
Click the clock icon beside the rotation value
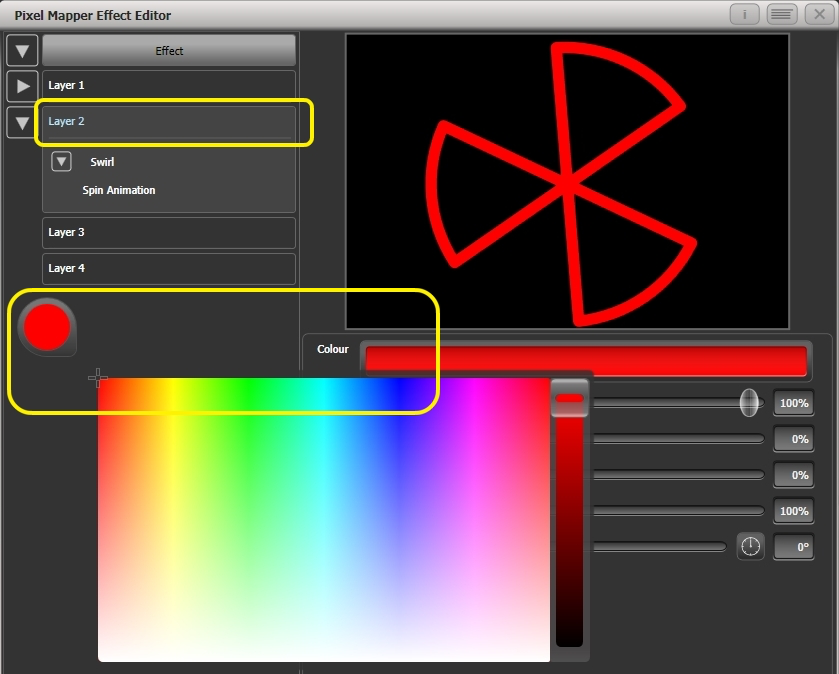(x=751, y=546)
